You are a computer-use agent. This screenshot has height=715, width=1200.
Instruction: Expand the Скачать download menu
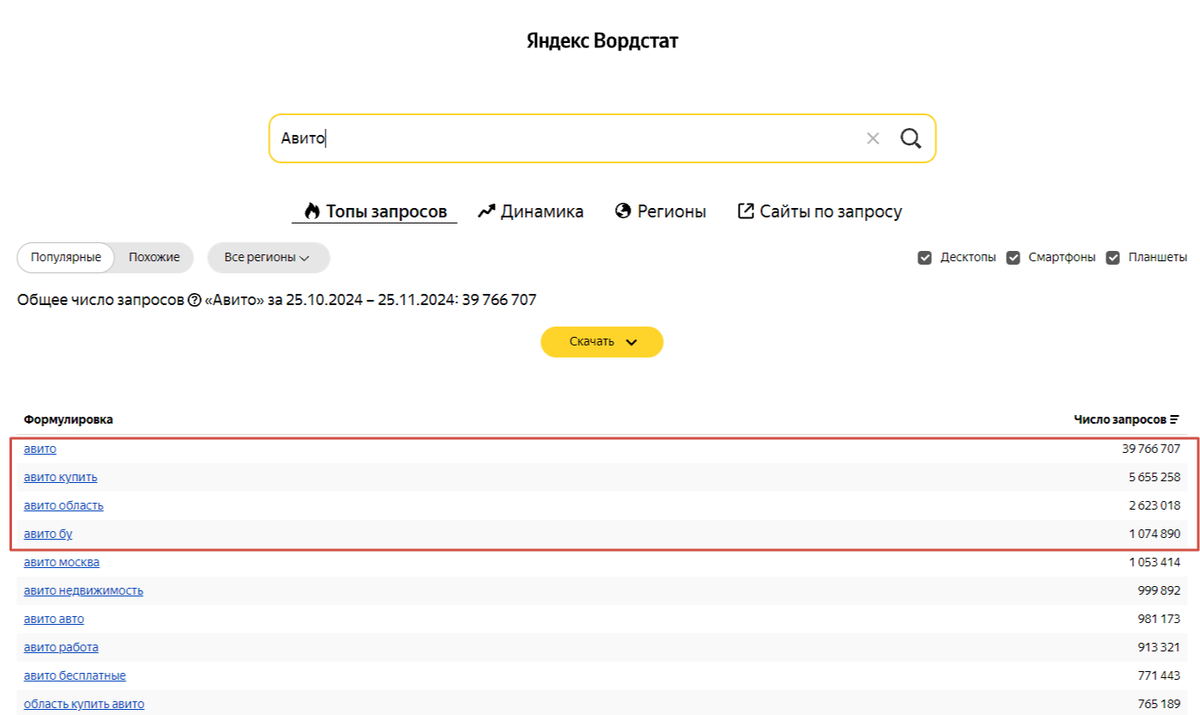(x=602, y=342)
